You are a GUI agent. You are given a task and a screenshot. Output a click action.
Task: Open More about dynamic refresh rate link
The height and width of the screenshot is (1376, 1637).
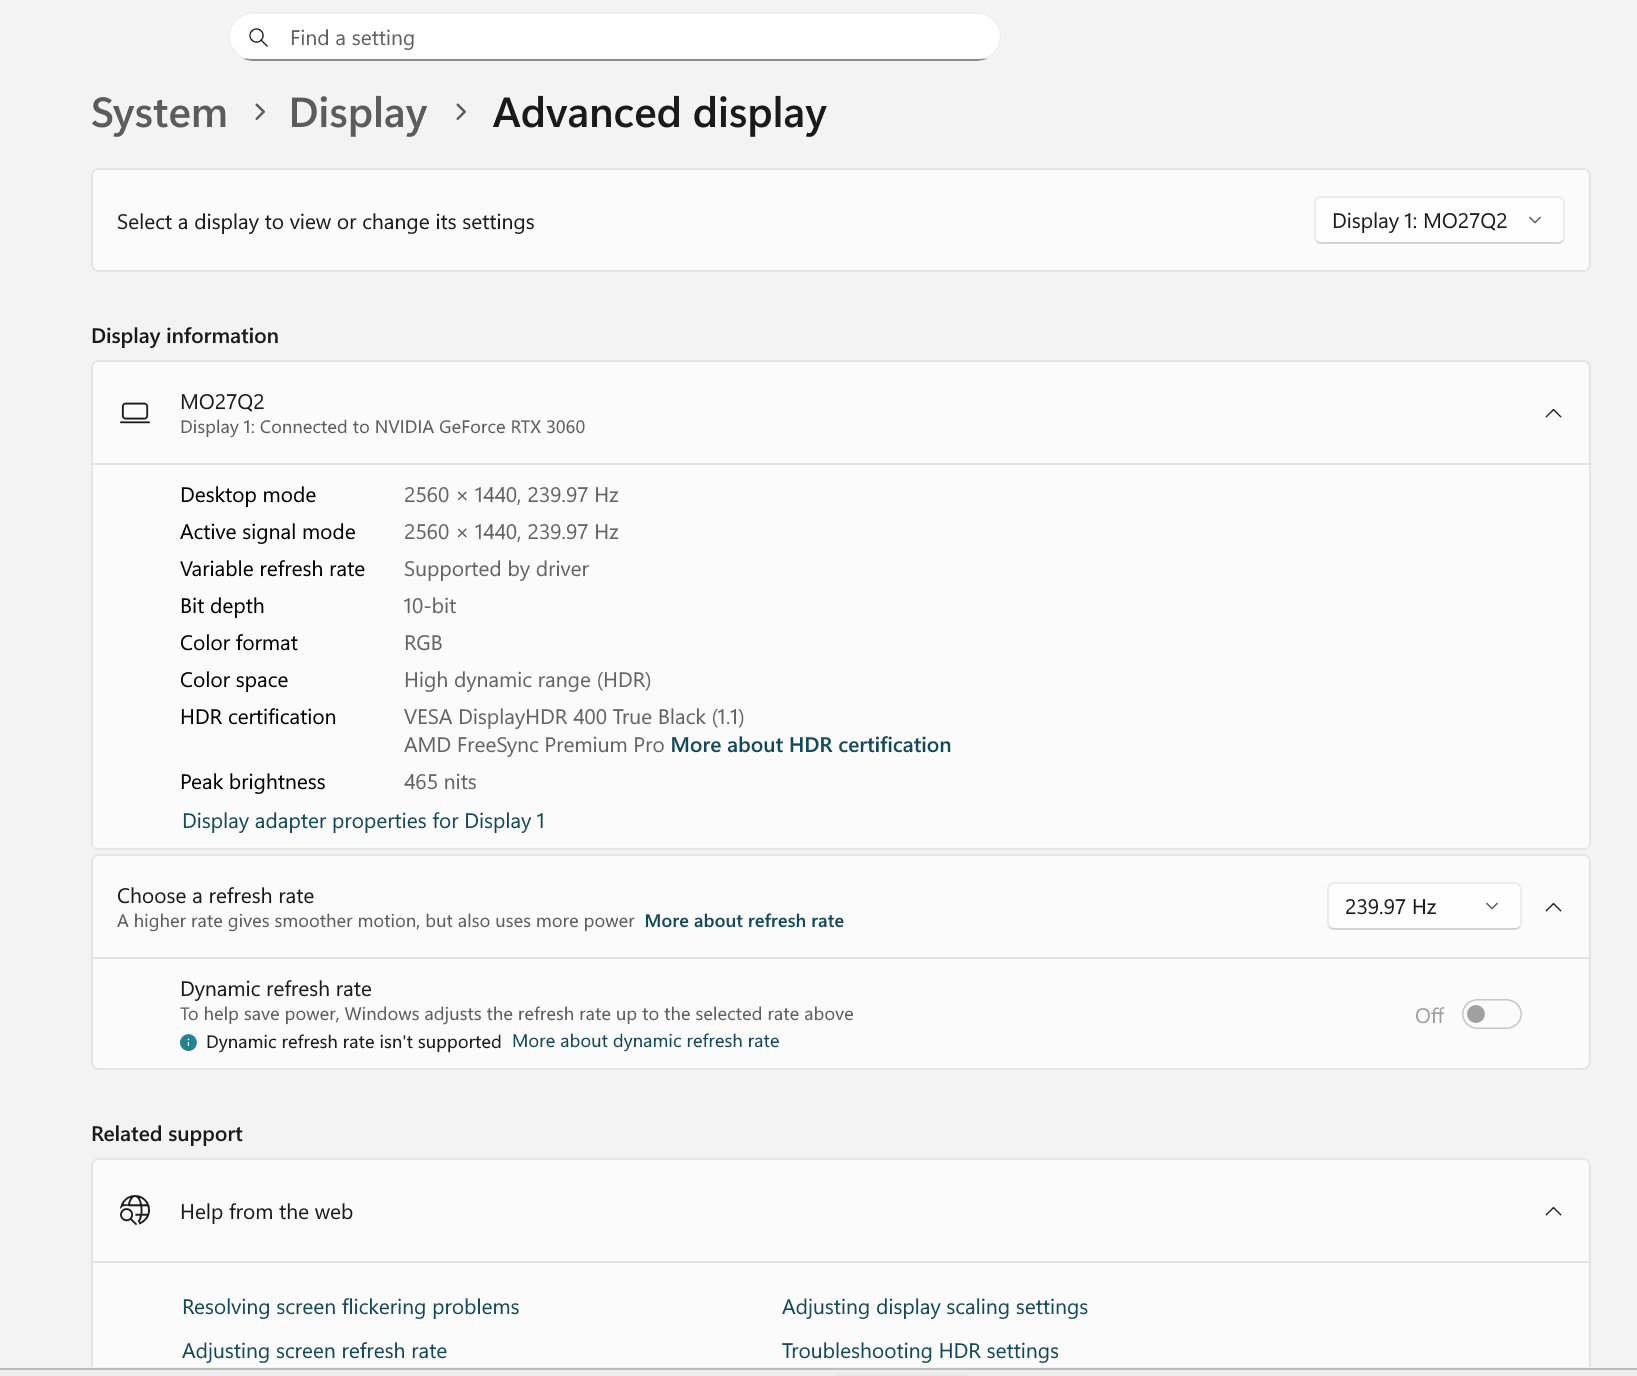point(645,1041)
